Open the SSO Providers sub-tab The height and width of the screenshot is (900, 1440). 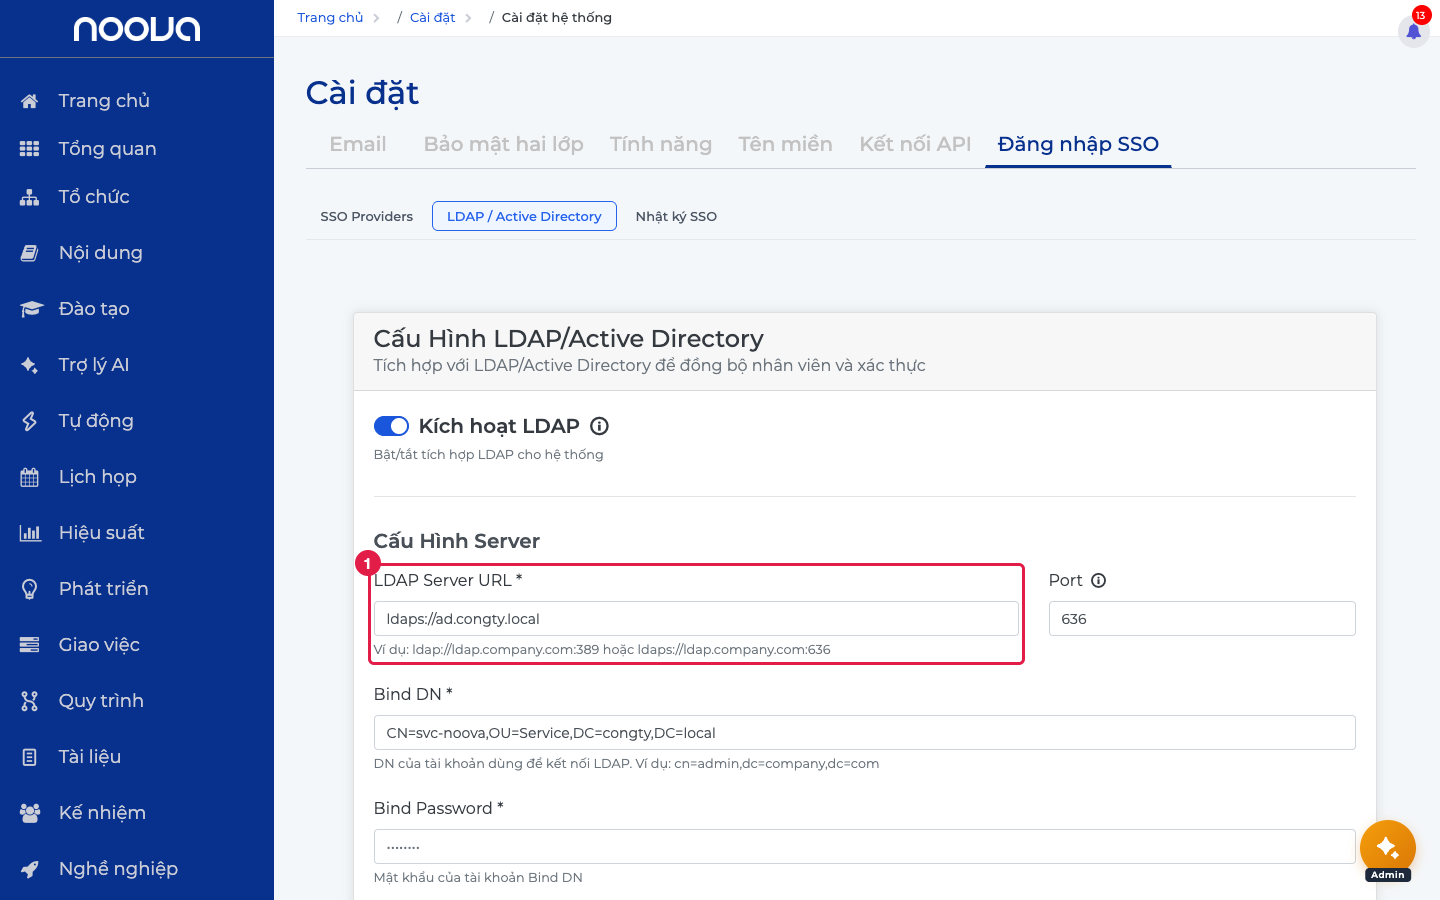point(366,216)
